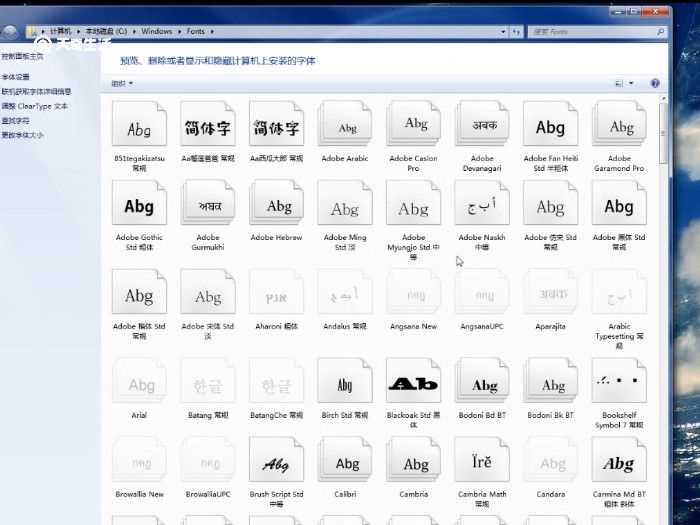Select the Bodoni Bd BT font
Image resolution: width=700 pixels, height=525 pixels.
click(482, 381)
